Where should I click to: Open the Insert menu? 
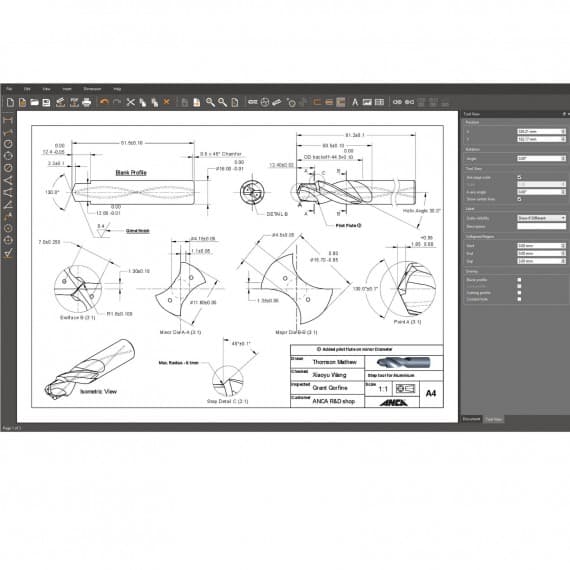(x=67, y=89)
